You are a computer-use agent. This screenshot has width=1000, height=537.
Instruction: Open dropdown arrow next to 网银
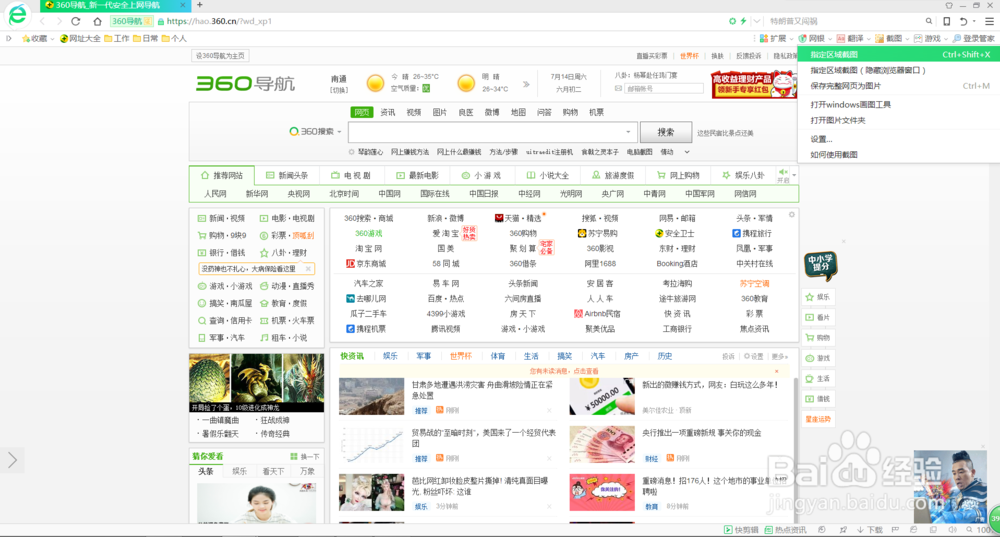830,39
